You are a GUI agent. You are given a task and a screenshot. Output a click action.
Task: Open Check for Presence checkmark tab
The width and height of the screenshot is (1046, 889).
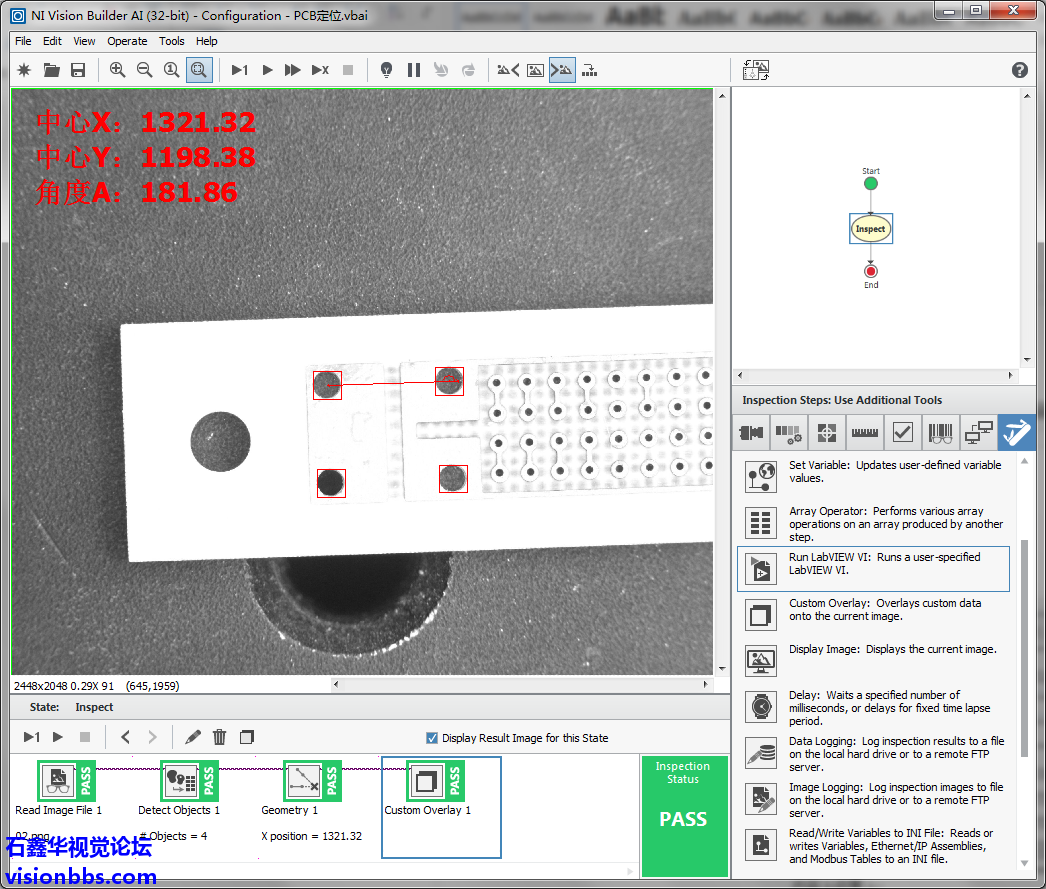pos(903,433)
